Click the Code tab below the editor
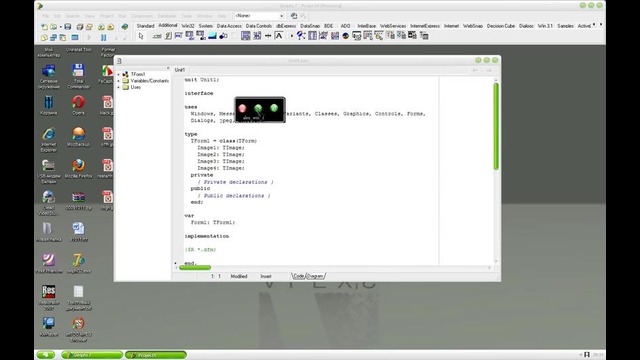The image size is (640, 360). [299, 276]
